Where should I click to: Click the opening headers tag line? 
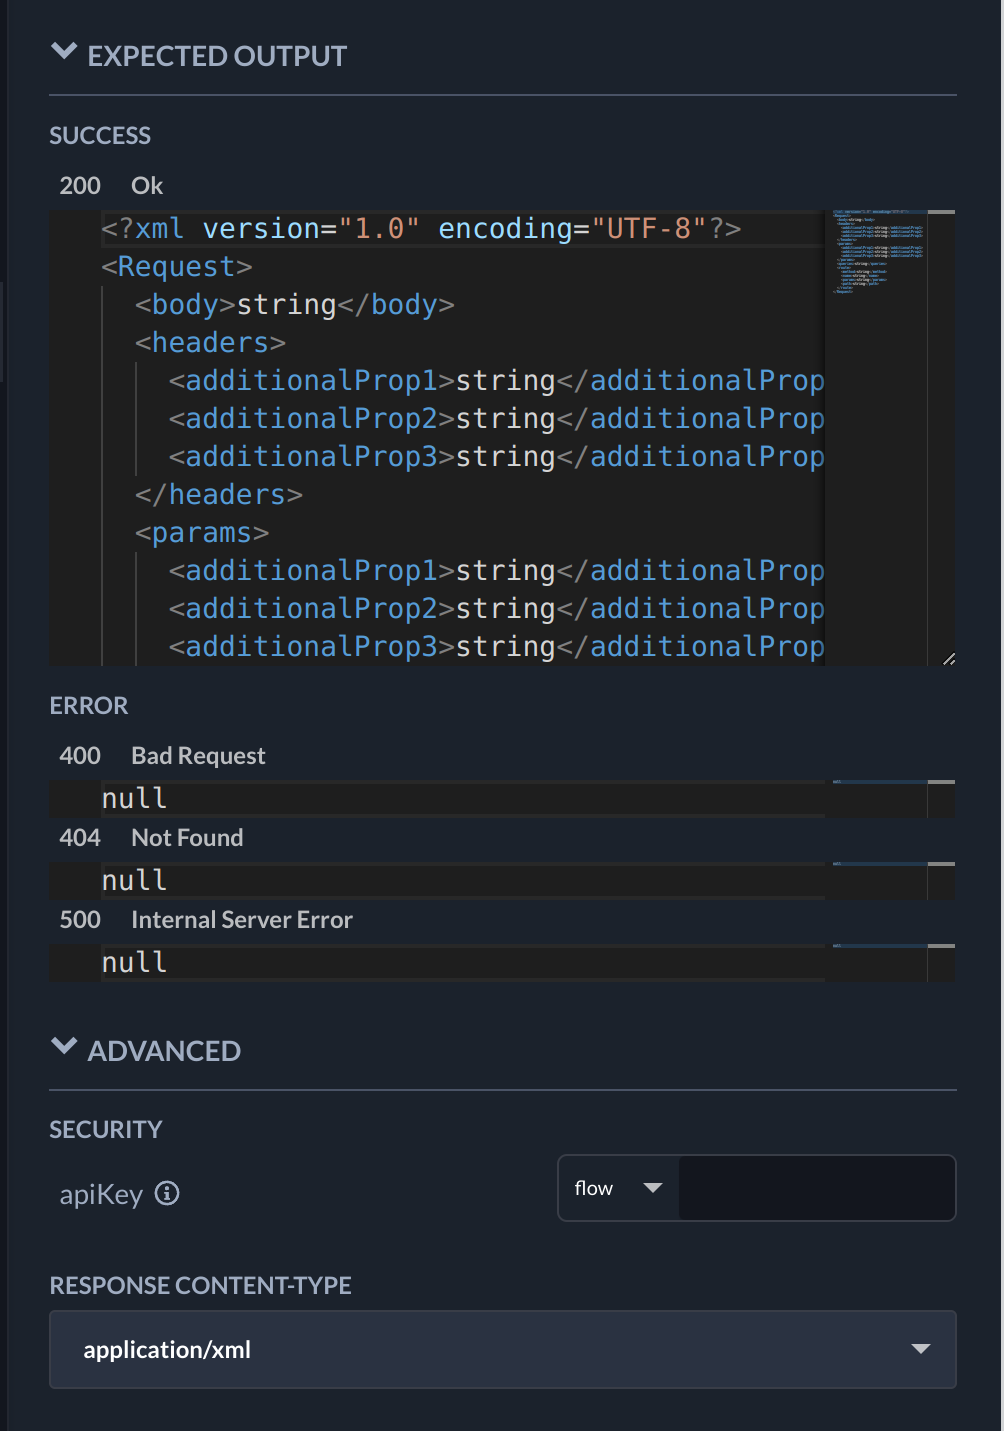pyautogui.click(x=211, y=343)
